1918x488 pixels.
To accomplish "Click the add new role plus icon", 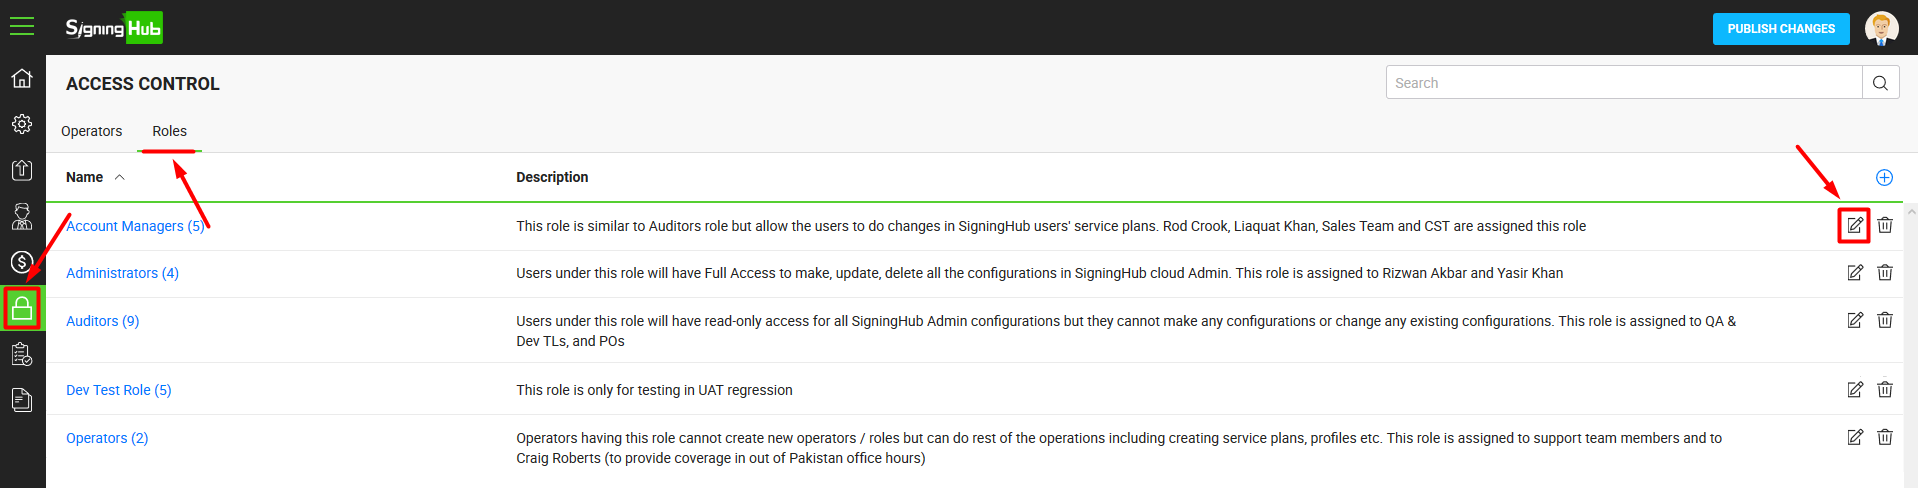I will [1884, 177].
